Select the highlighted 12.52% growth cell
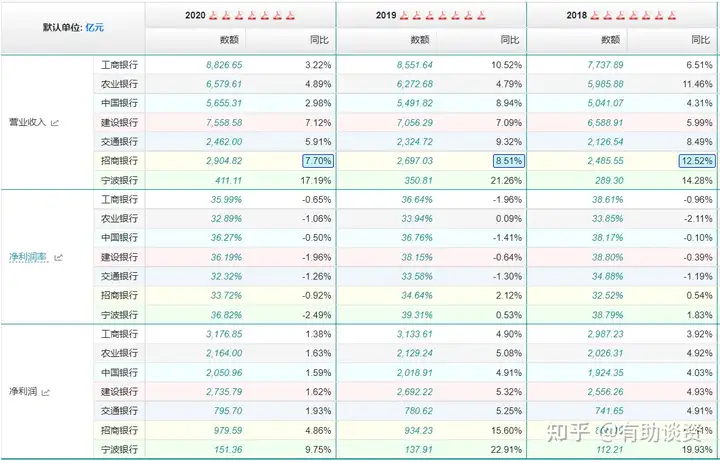This screenshot has height=462, width=720. [x=697, y=161]
